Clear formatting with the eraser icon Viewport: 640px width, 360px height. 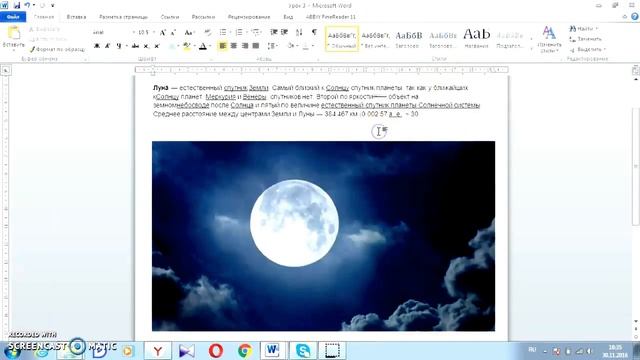[x=208, y=32]
